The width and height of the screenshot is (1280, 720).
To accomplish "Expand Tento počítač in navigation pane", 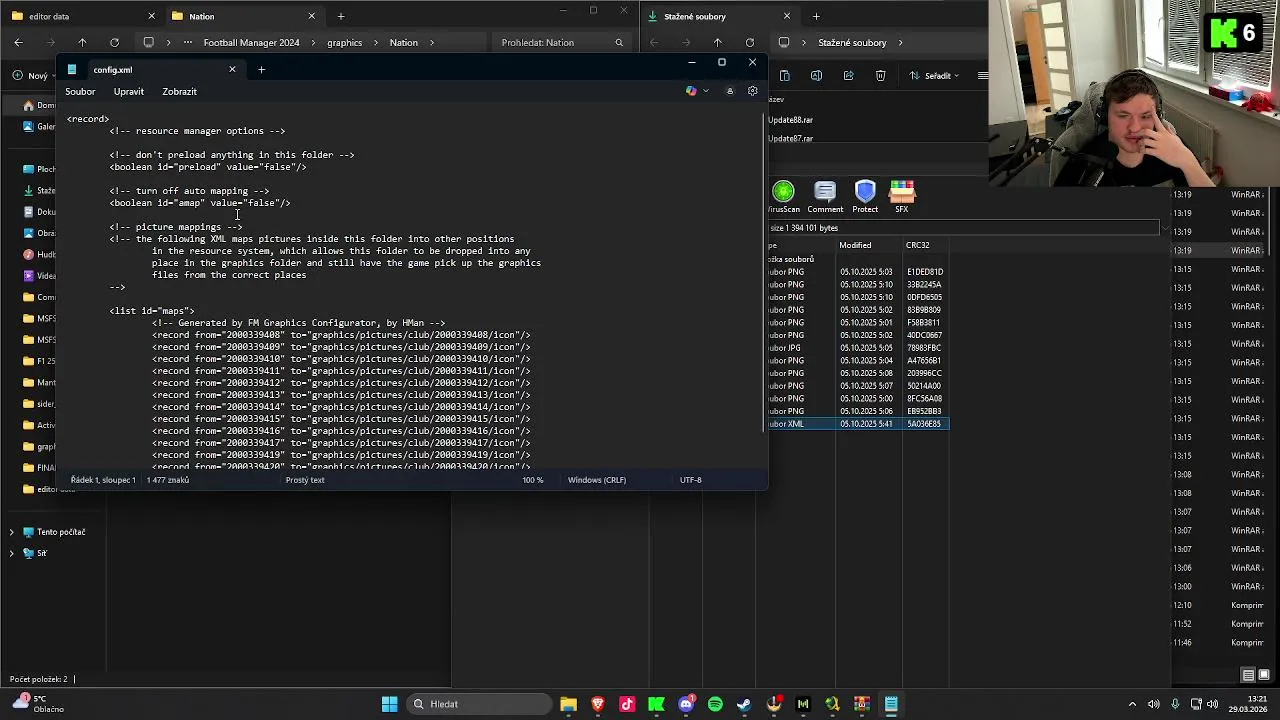I will [11, 532].
